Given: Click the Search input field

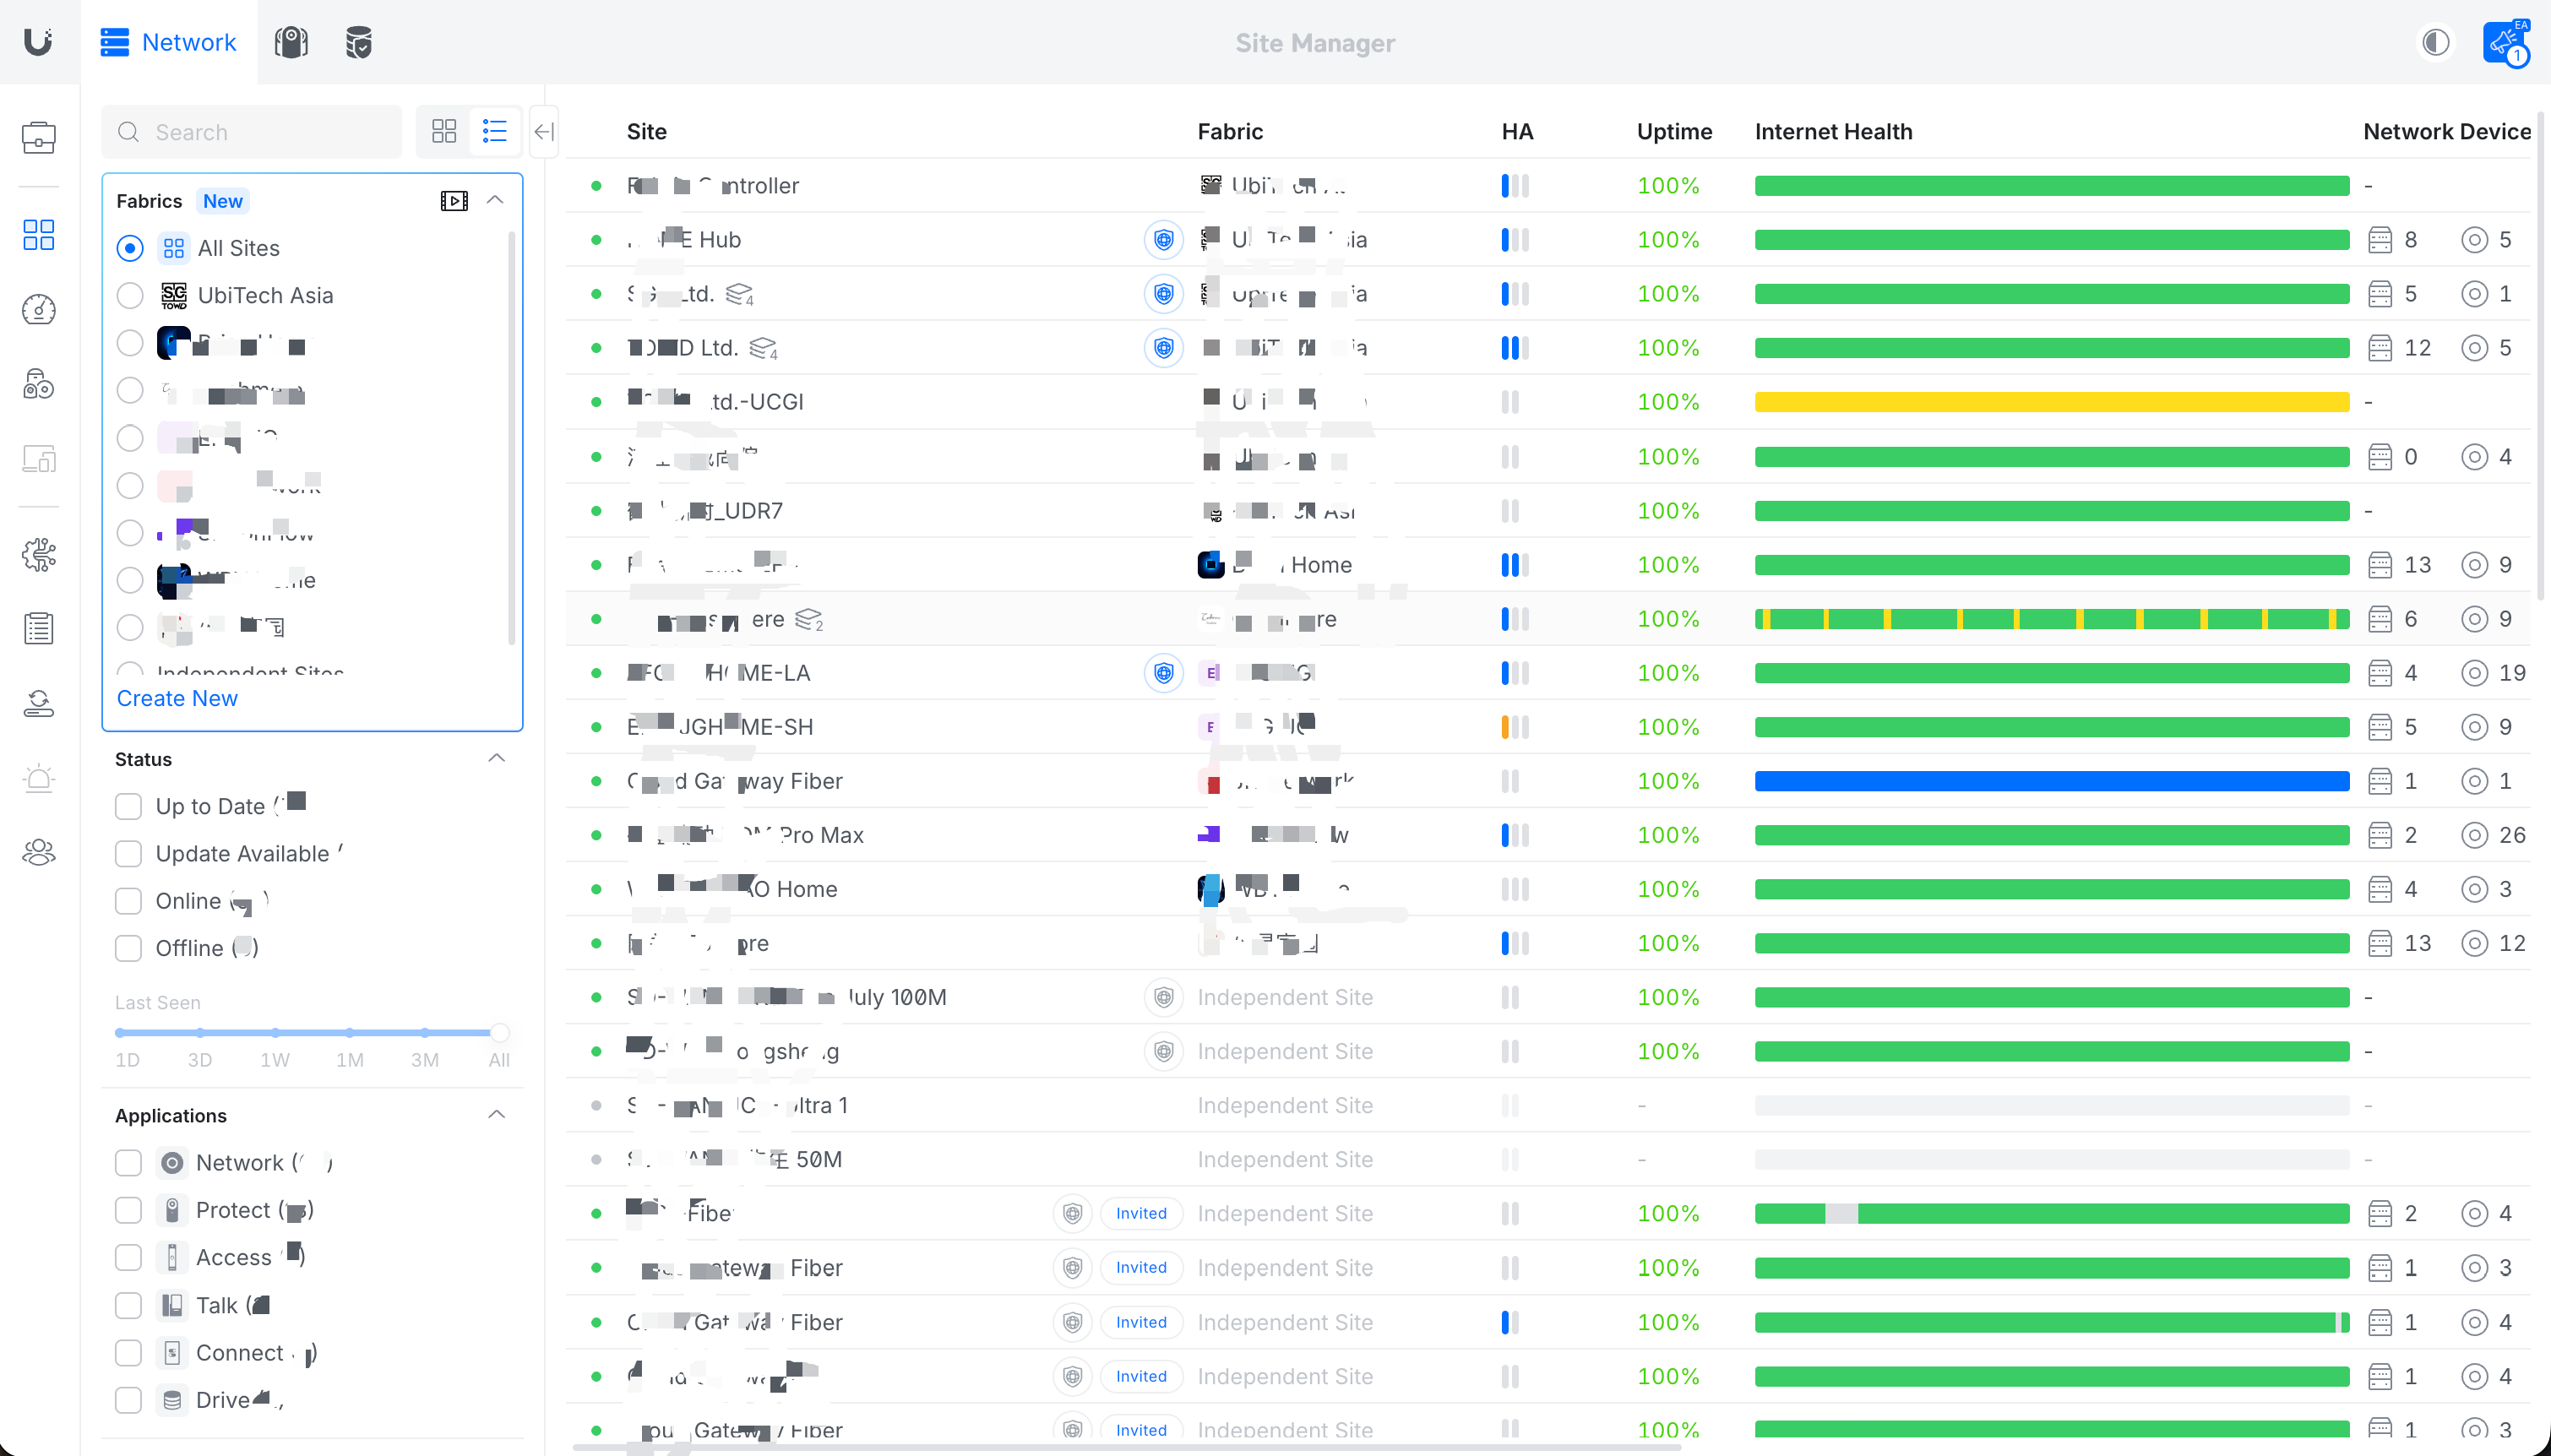Looking at the screenshot, I should 251,132.
